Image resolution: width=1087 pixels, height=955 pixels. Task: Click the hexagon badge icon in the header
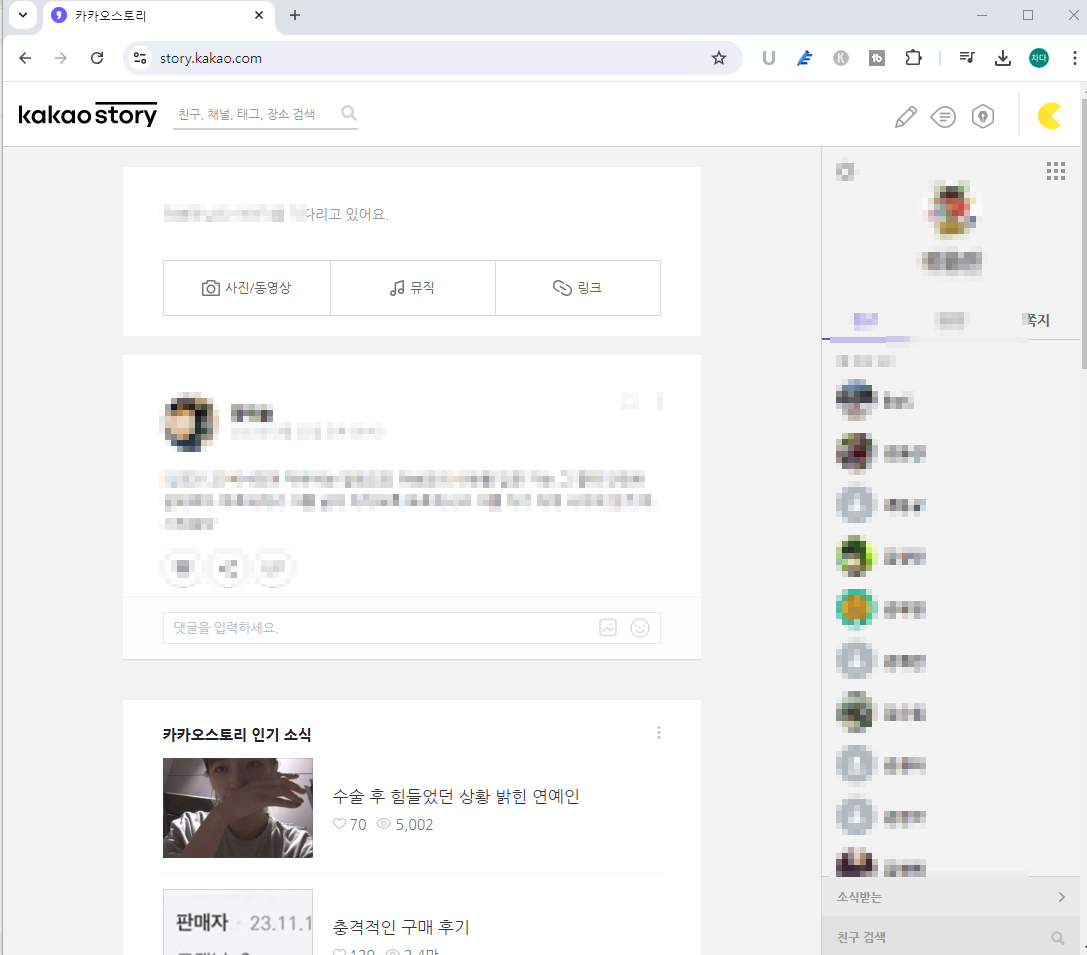click(x=982, y=116)
